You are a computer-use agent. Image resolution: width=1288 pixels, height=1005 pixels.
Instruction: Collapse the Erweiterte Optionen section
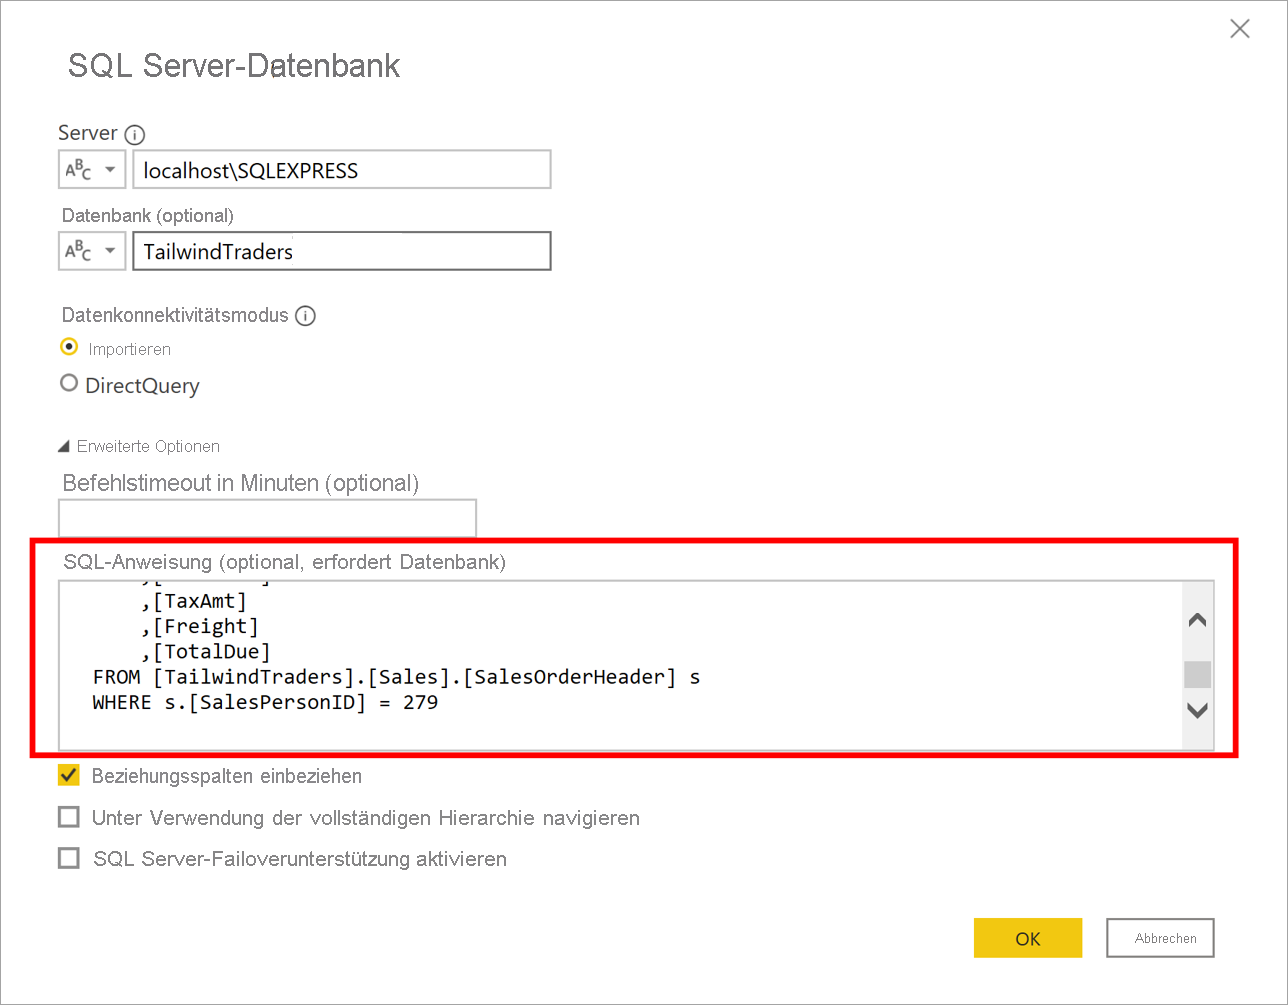65,447
